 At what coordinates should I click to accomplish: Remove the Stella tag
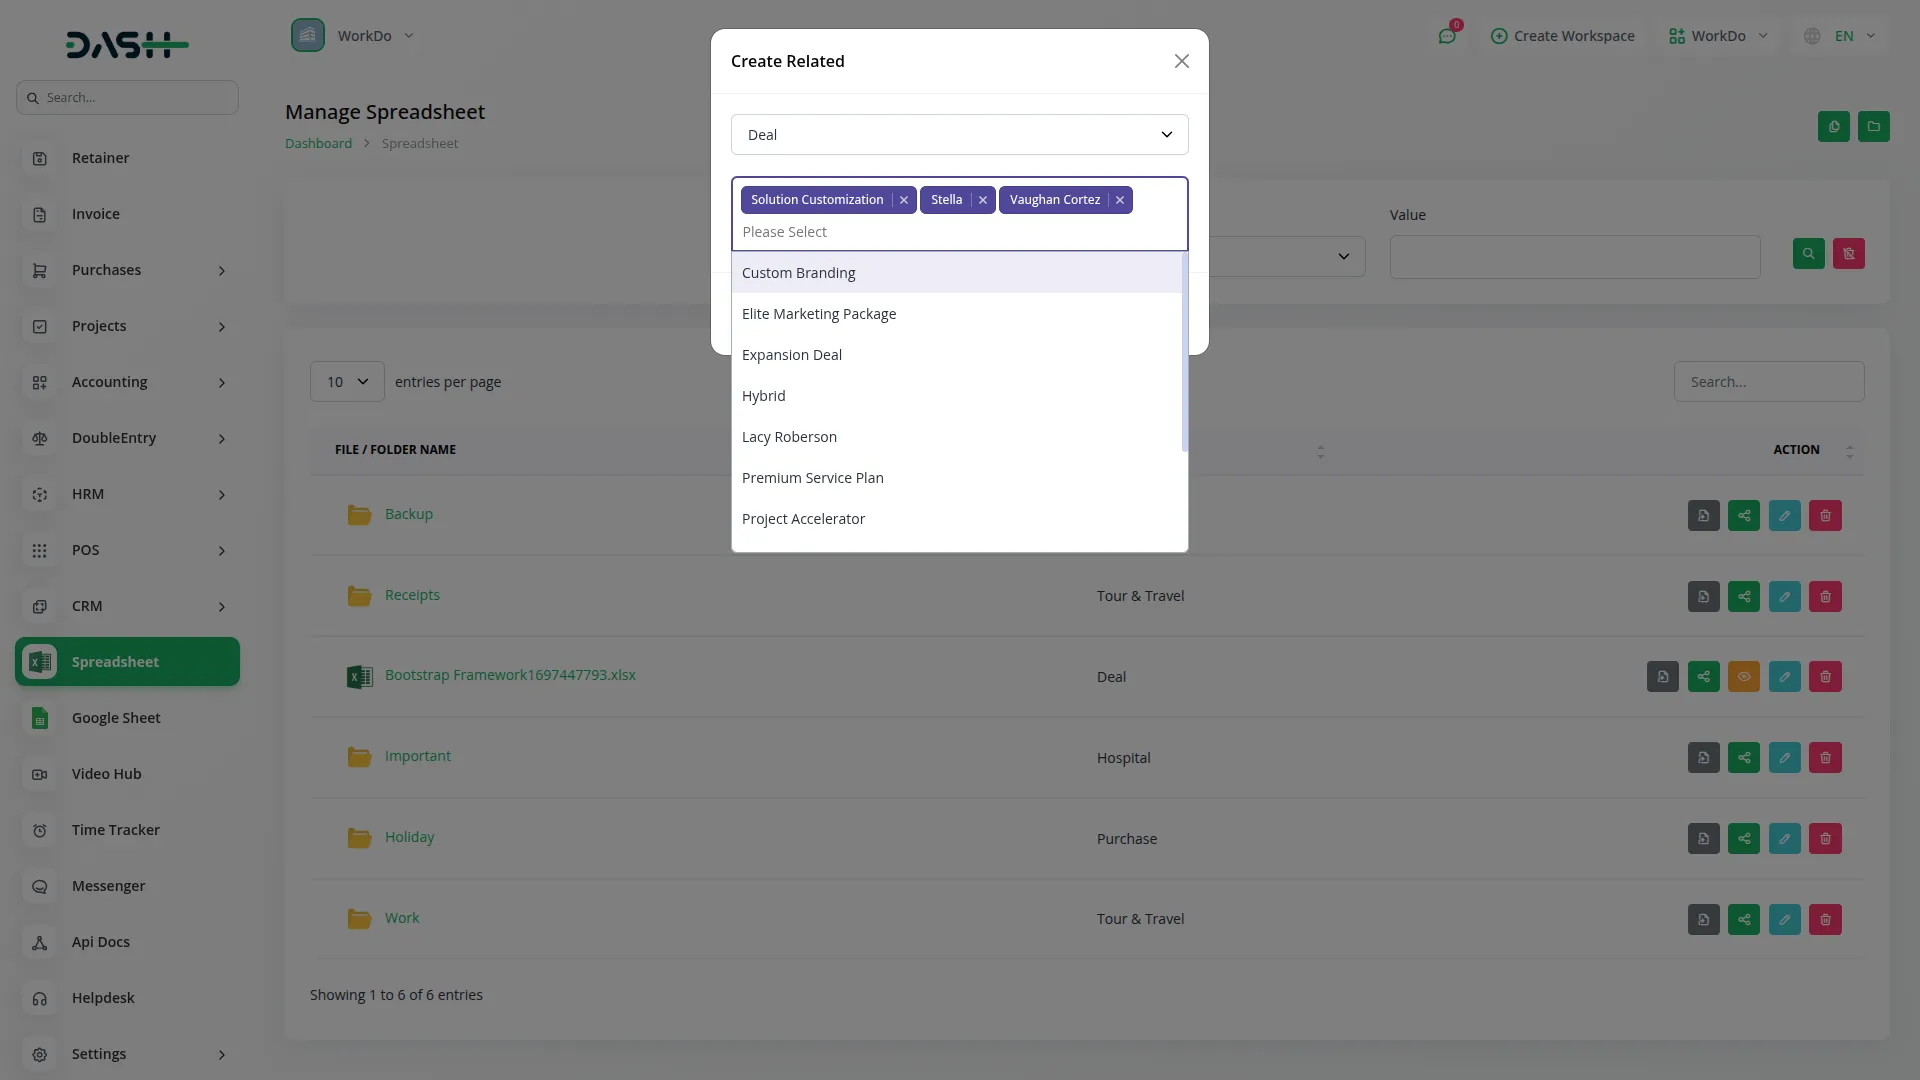pyautogui.click(x=983, y=200)
